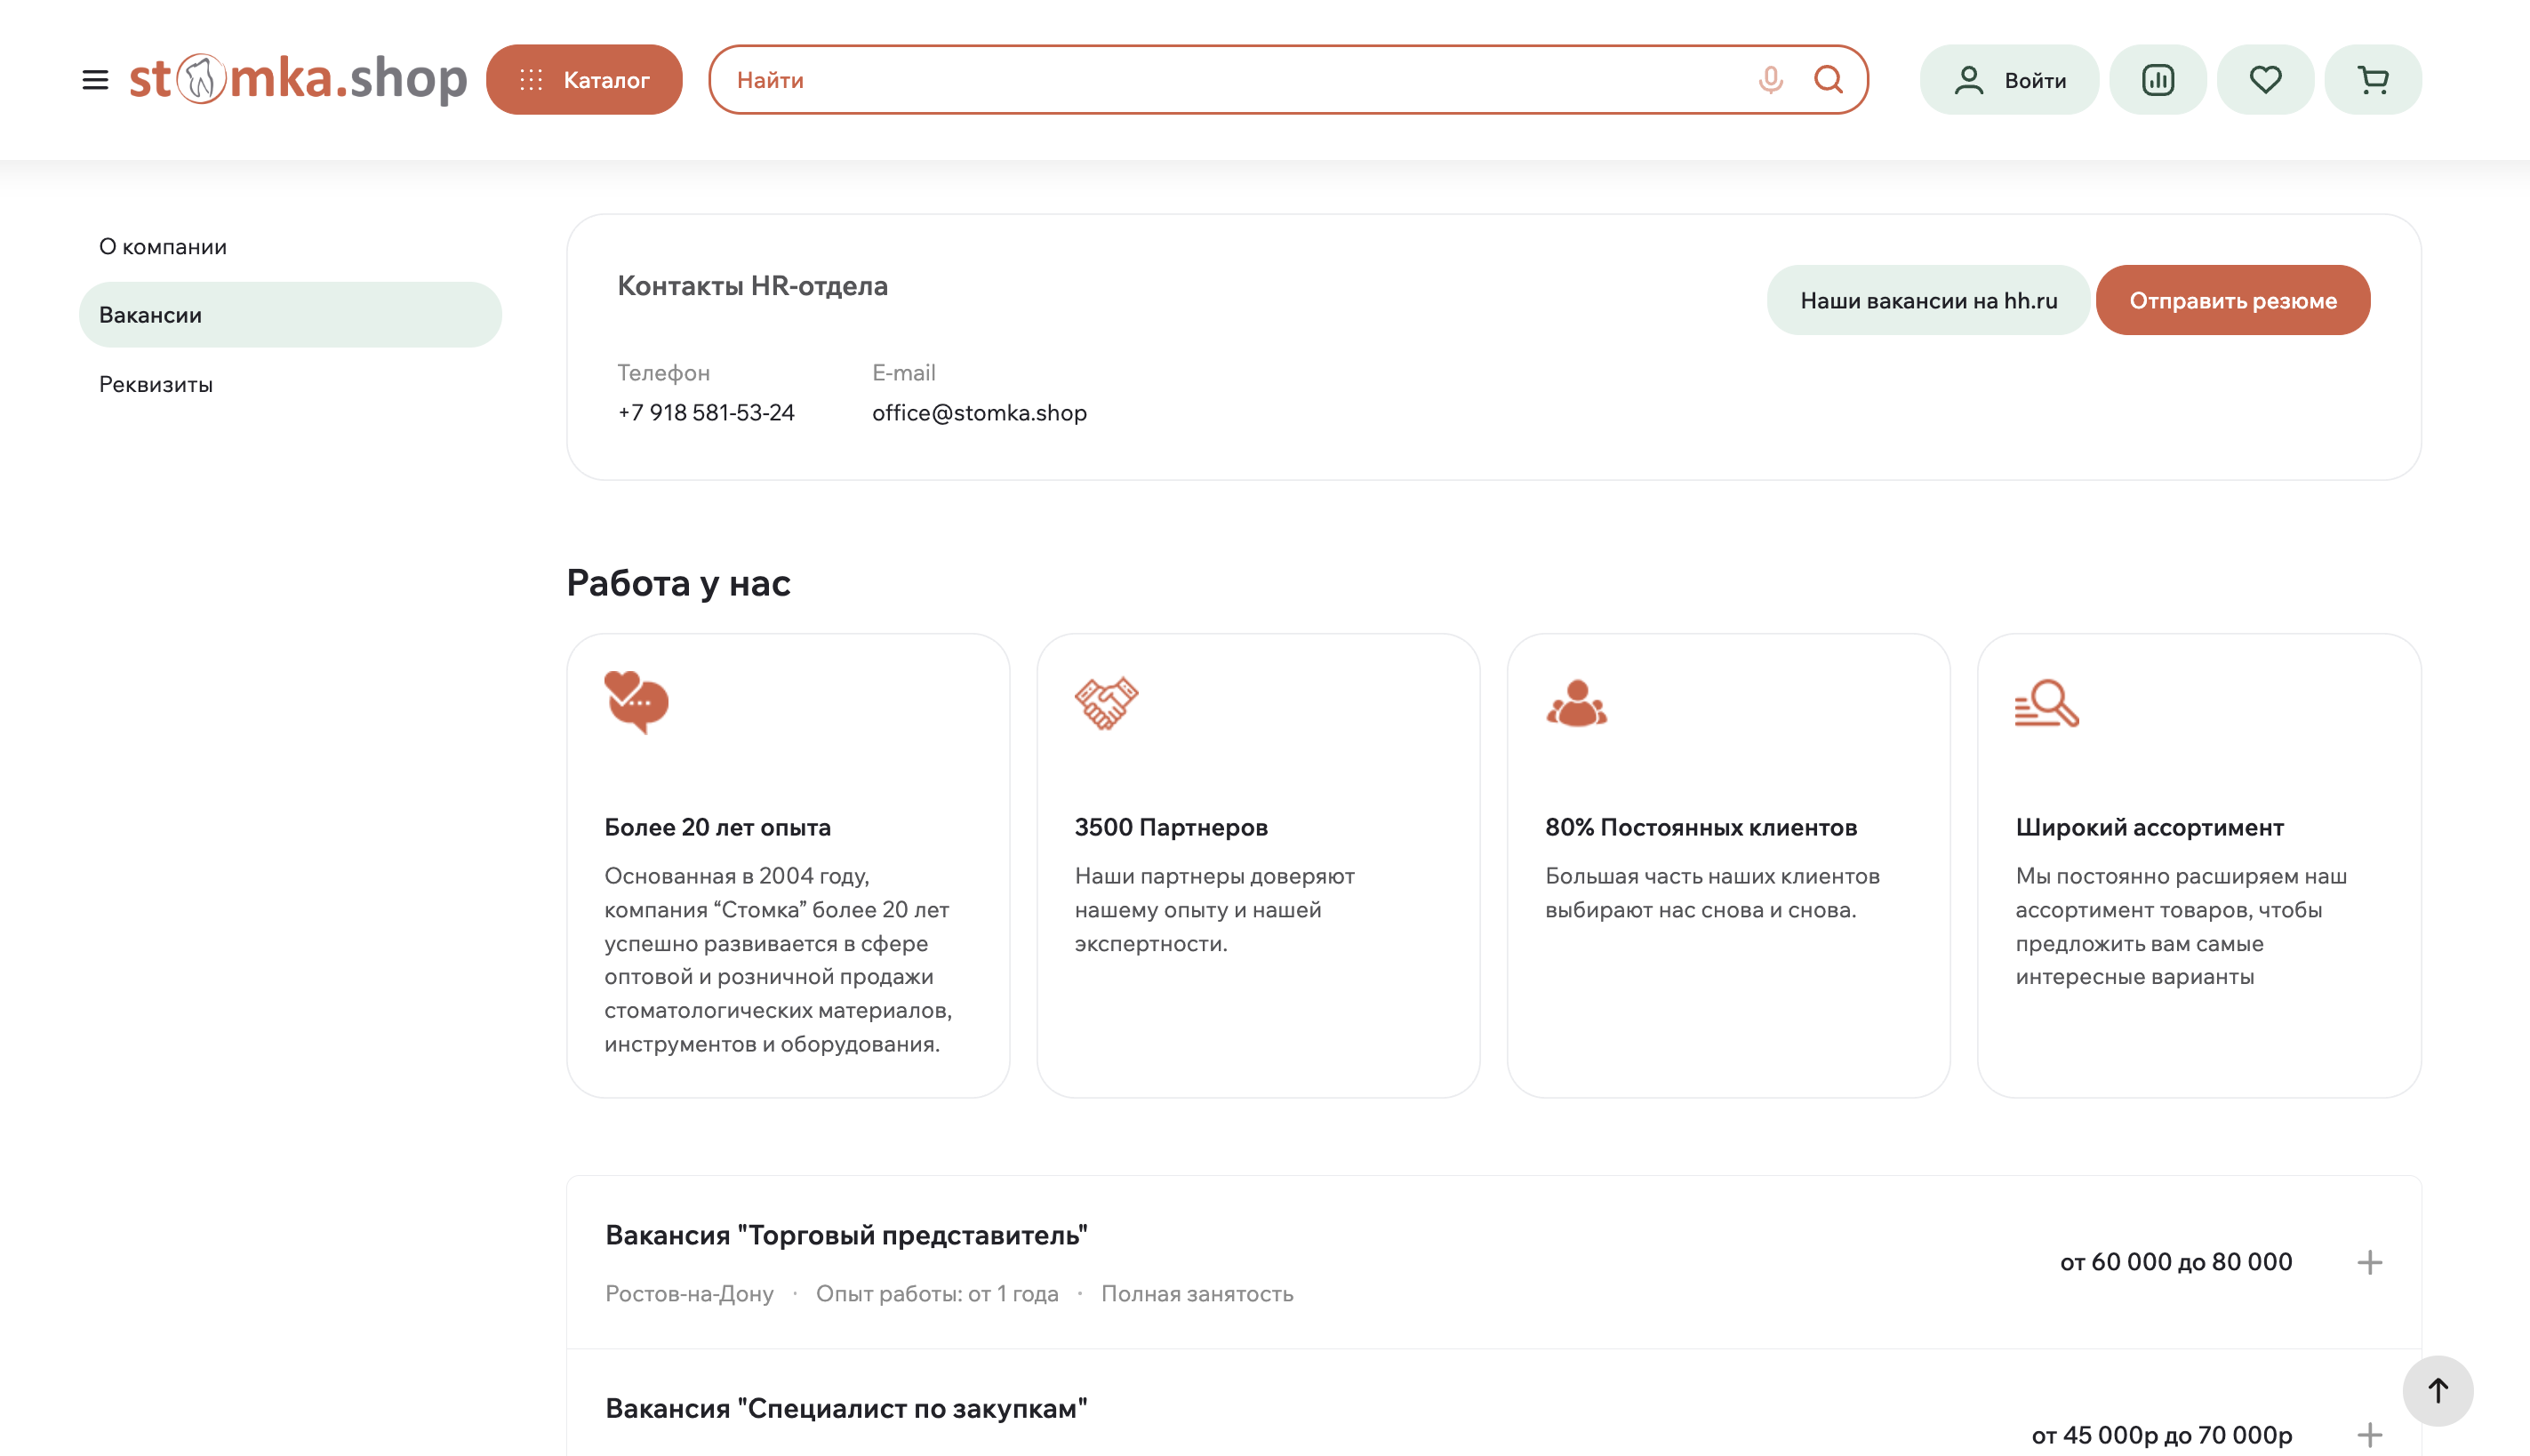2530x1456 pixels.
Task: Open the shopping cart icon
Action: click(2373, 80)
